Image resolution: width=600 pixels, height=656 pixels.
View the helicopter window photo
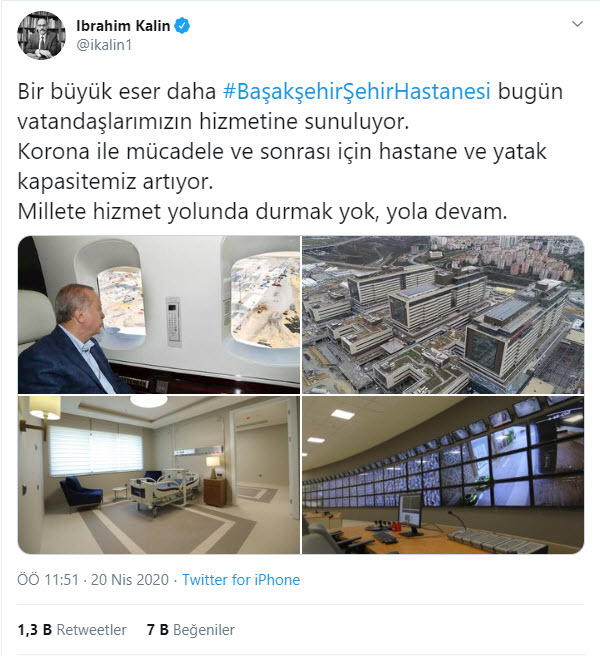[x=159, y=315]
